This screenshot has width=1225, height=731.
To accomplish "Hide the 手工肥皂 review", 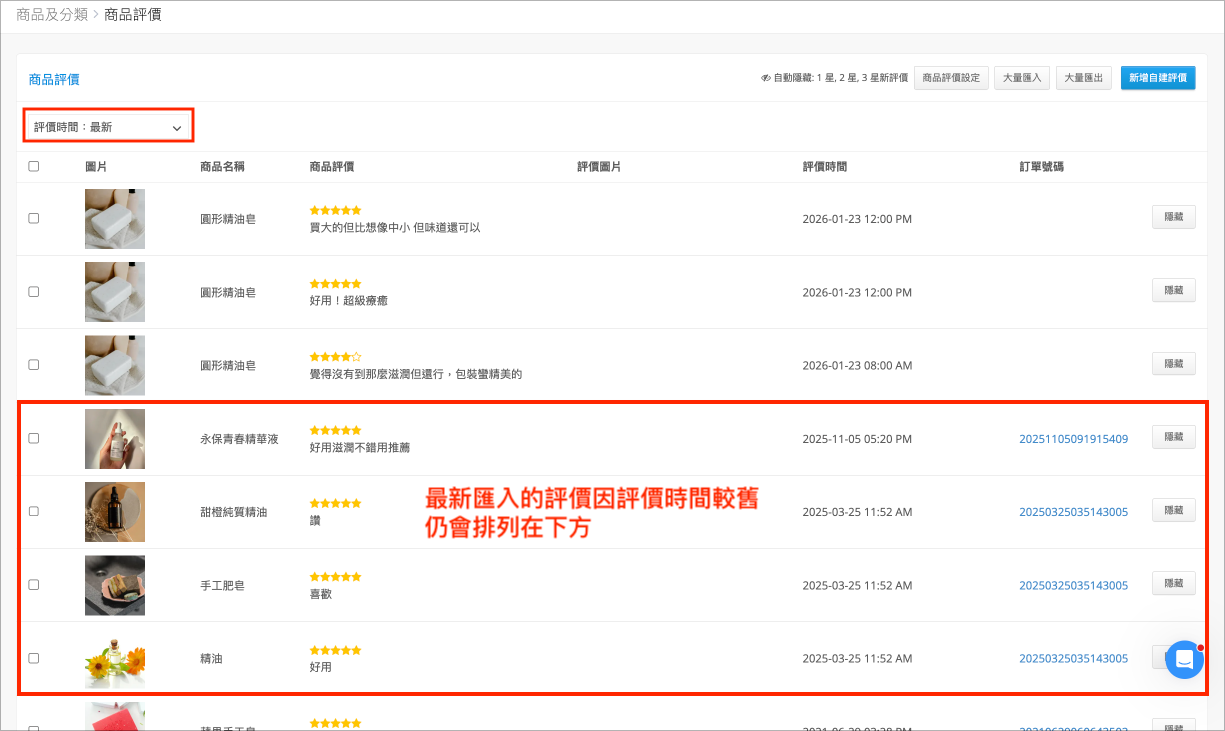I will [1174, 583].
